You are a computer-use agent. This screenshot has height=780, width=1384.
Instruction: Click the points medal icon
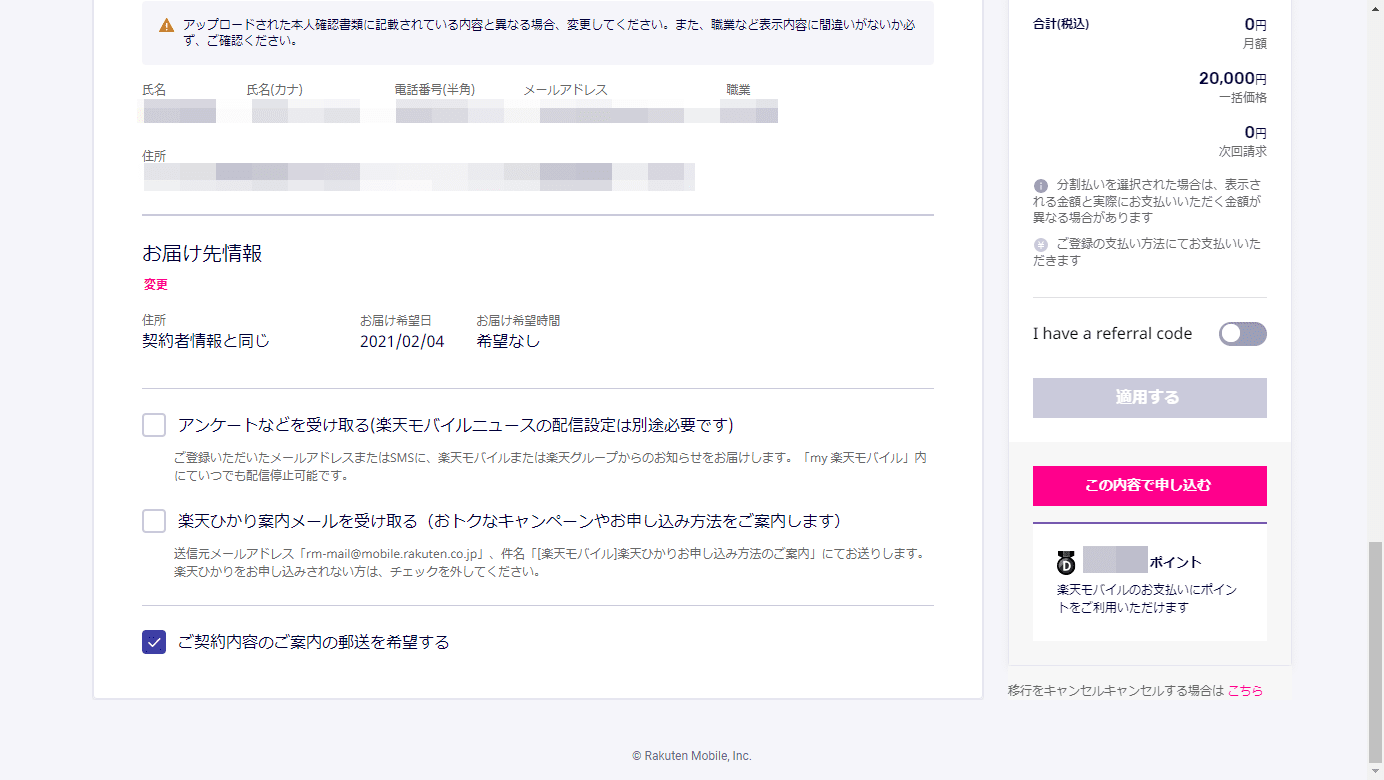point(1065,562)
